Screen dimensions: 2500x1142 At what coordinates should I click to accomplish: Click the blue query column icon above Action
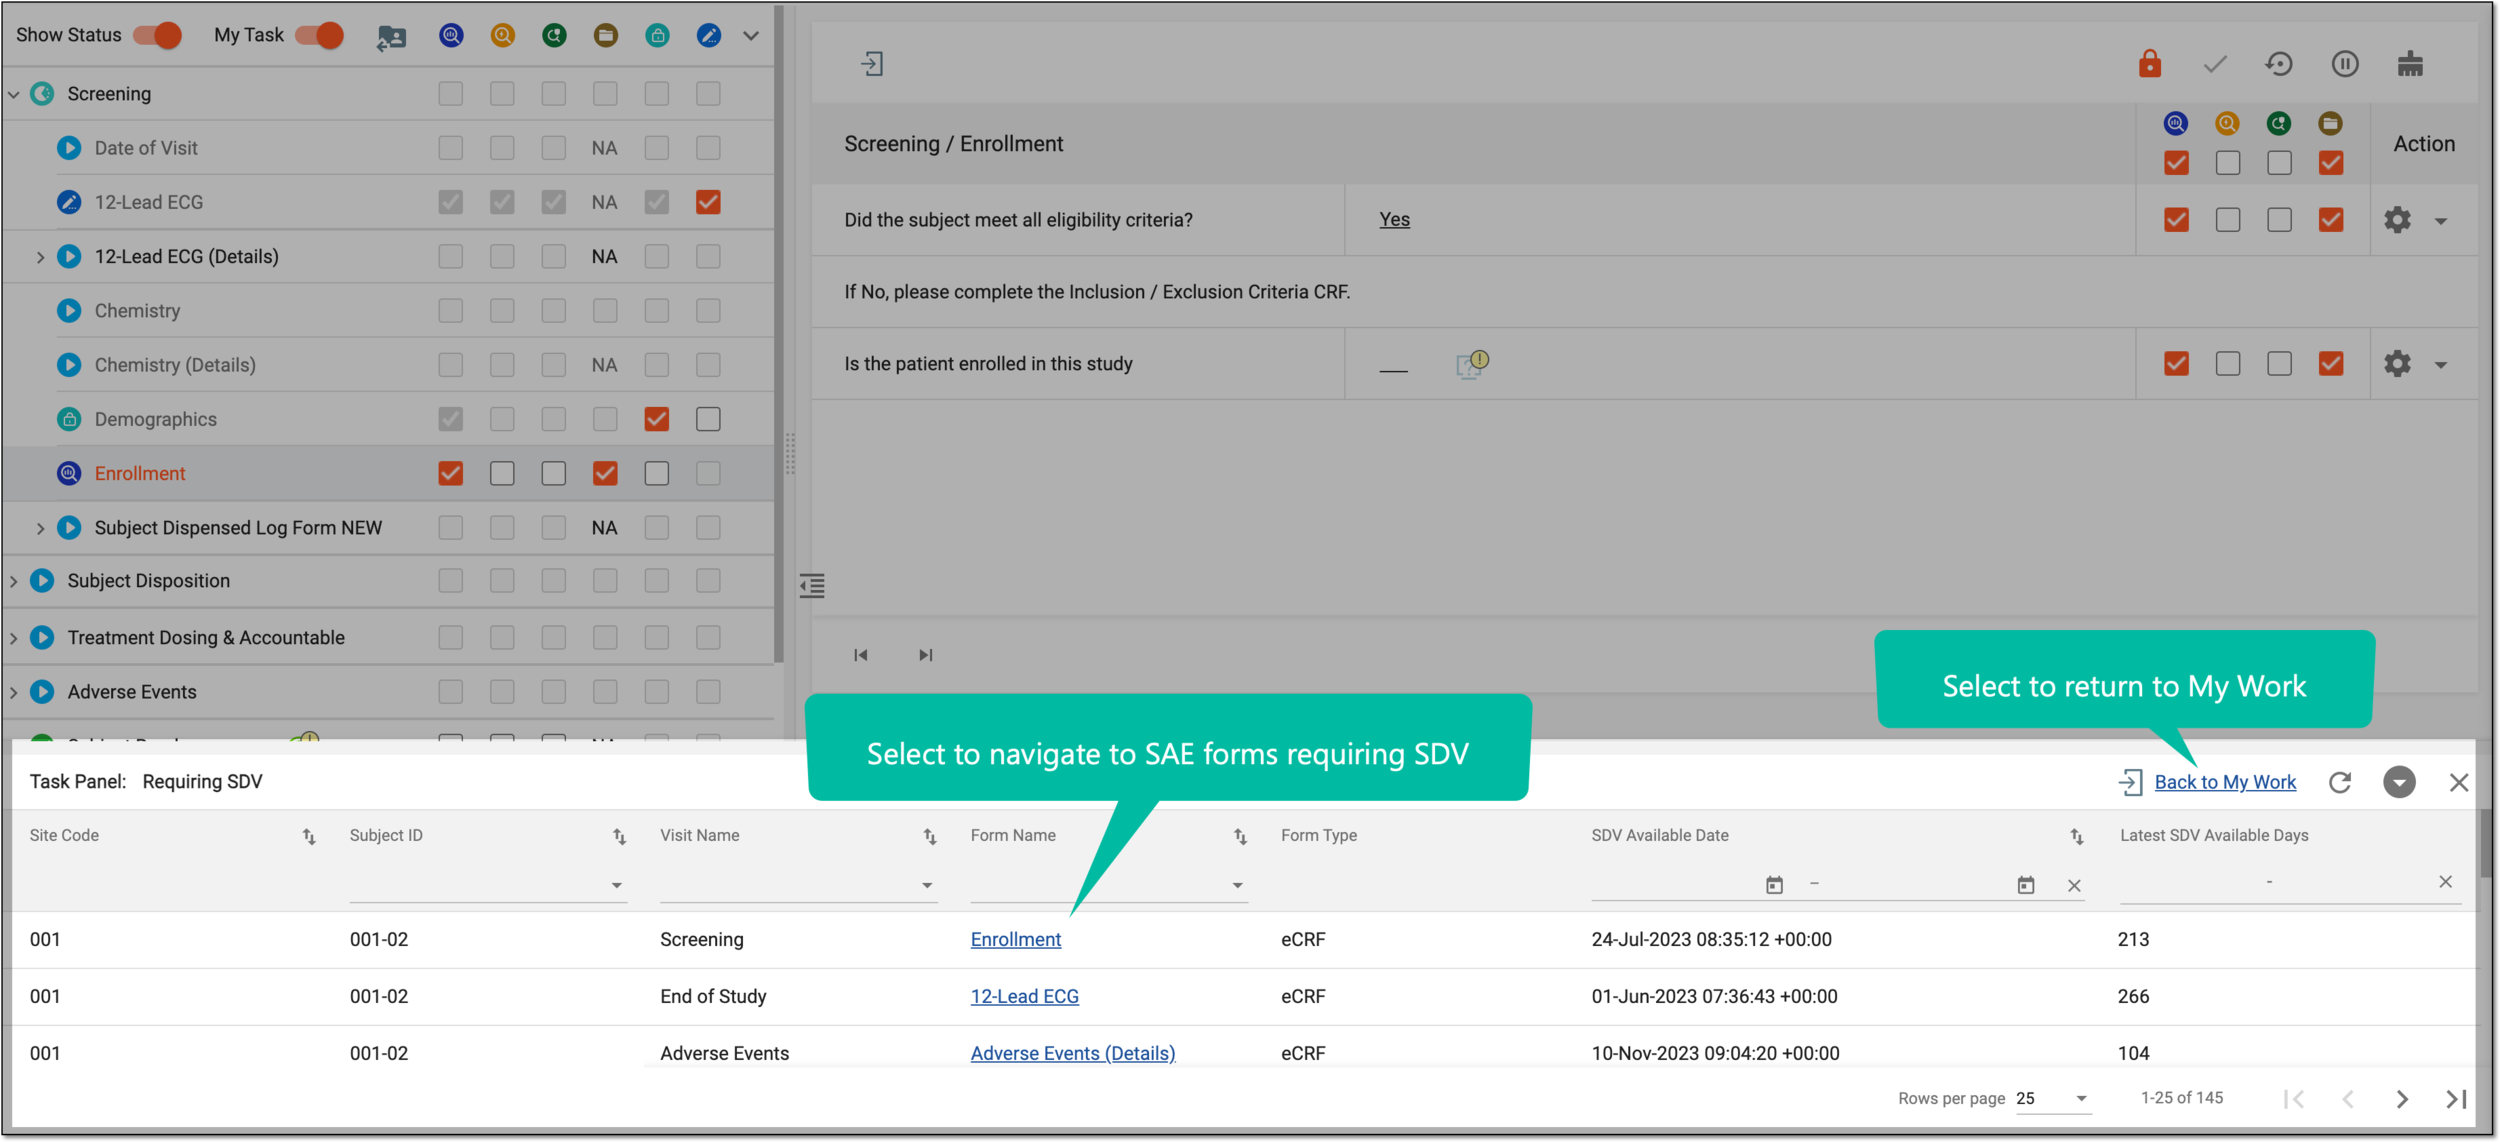point(2176,123)
